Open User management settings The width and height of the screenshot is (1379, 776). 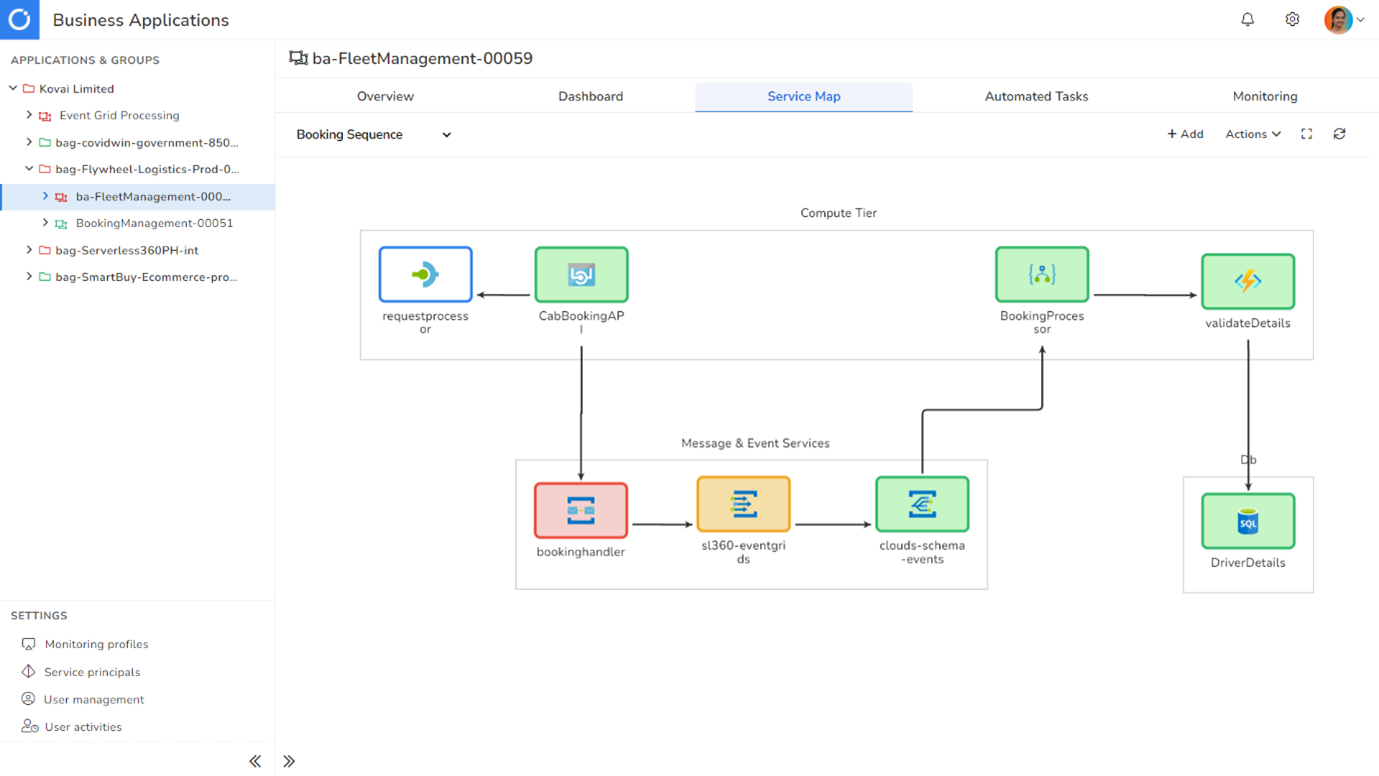(94, 699)
